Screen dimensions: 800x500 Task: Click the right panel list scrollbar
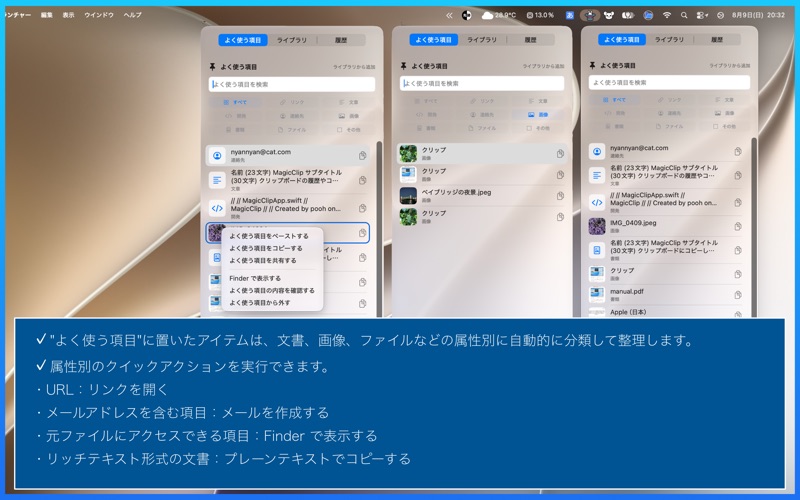click(x=754, y=227)
